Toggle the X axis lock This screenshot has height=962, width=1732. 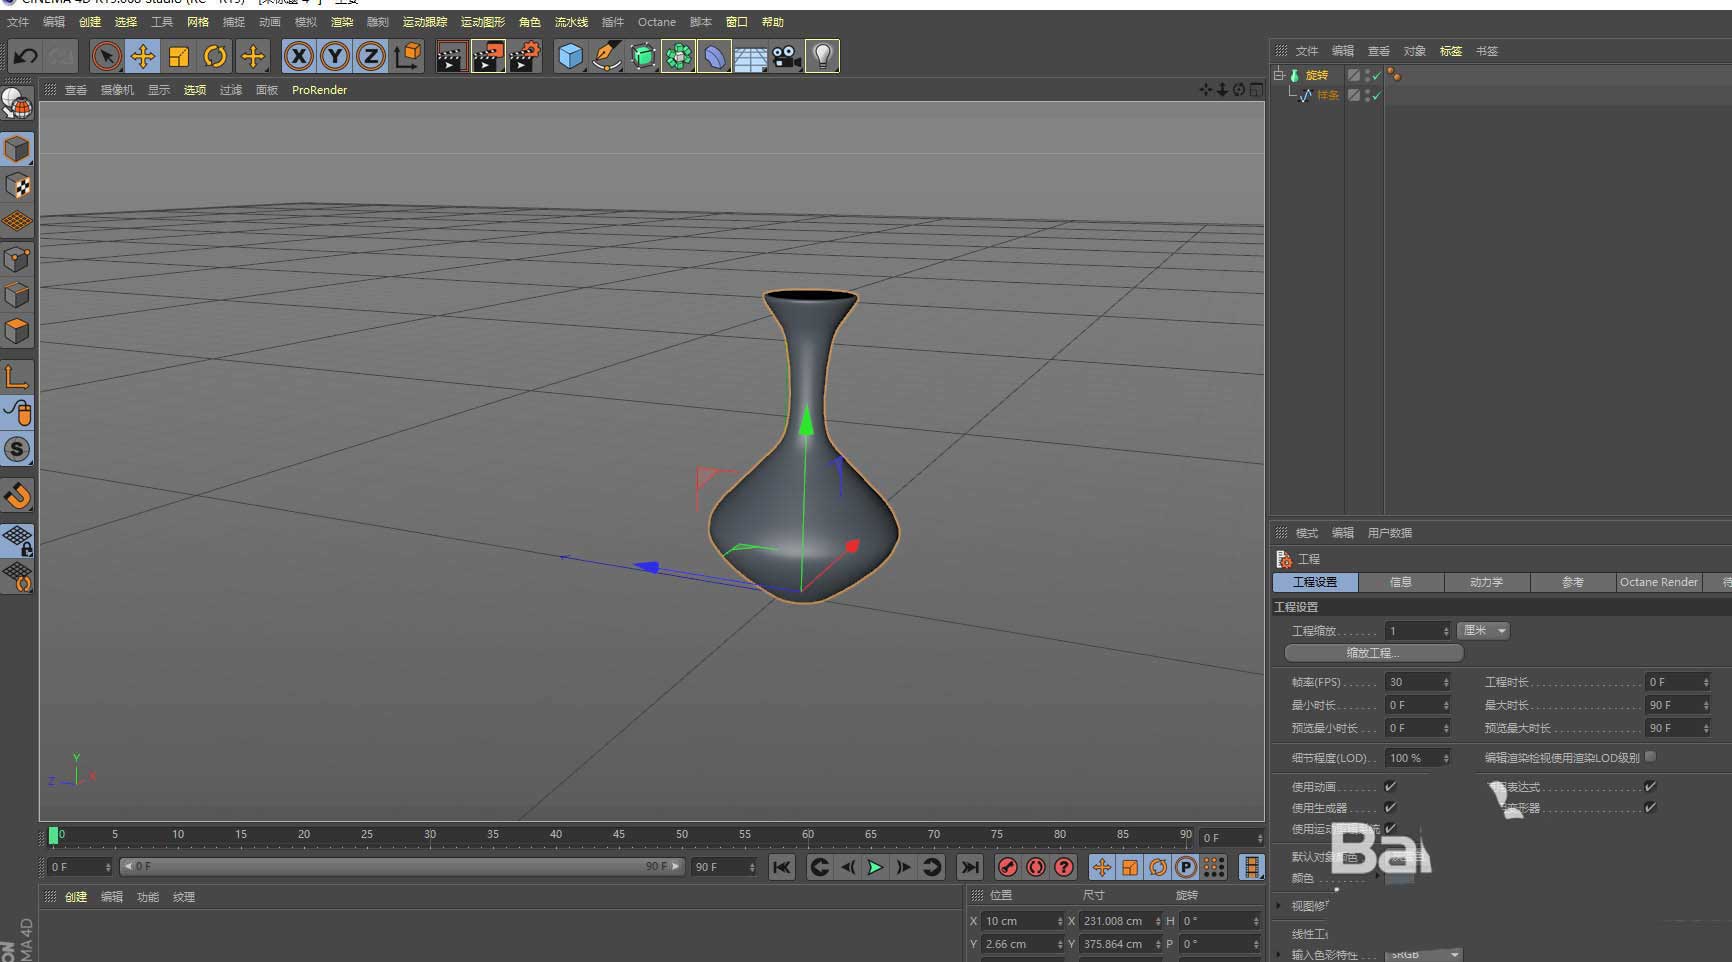point(298,57)
